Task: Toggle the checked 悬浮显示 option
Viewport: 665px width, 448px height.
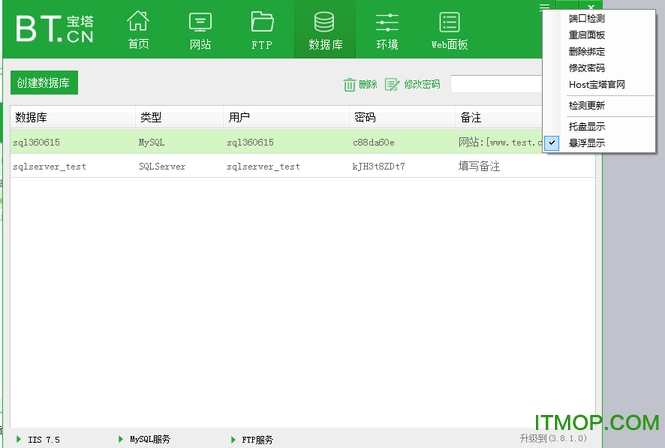Action: 587,143
